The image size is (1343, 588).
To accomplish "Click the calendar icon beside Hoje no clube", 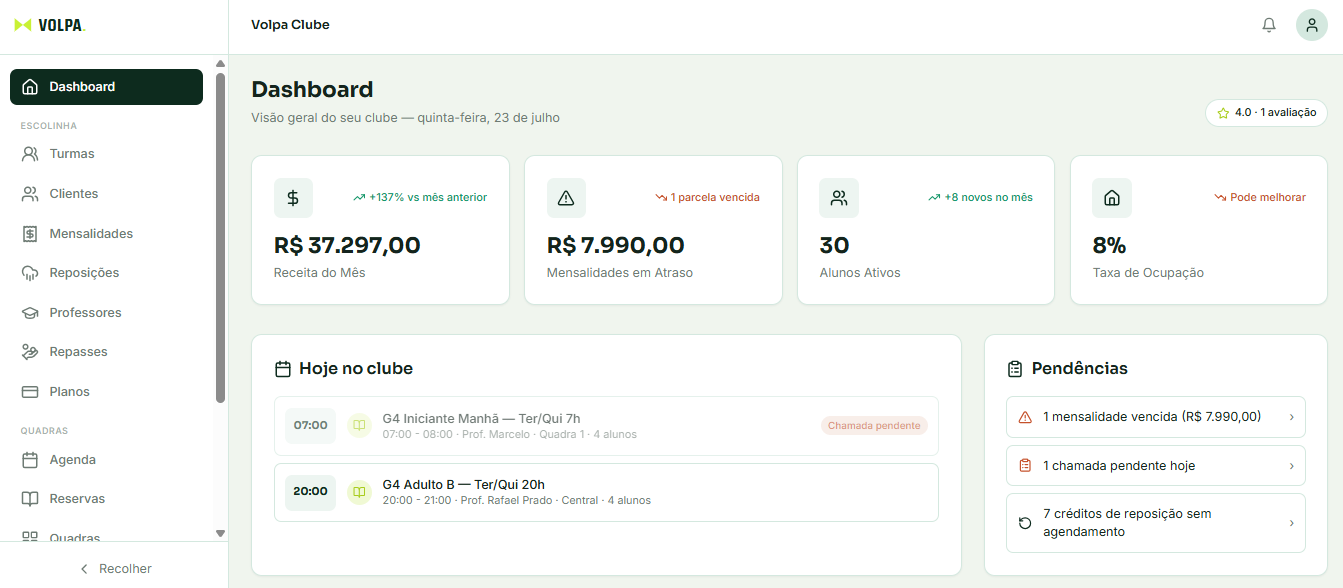I will tap(283, 369).
